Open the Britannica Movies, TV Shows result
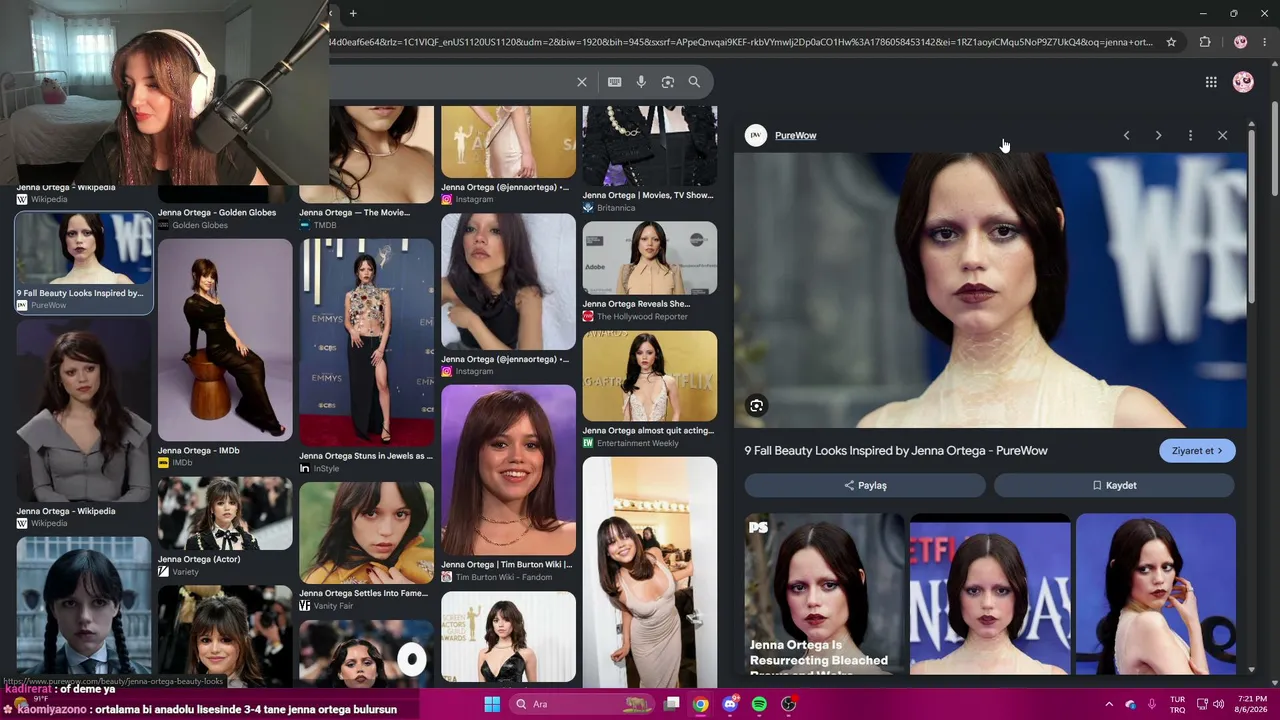1280x720 pixels. click(650, 147)
